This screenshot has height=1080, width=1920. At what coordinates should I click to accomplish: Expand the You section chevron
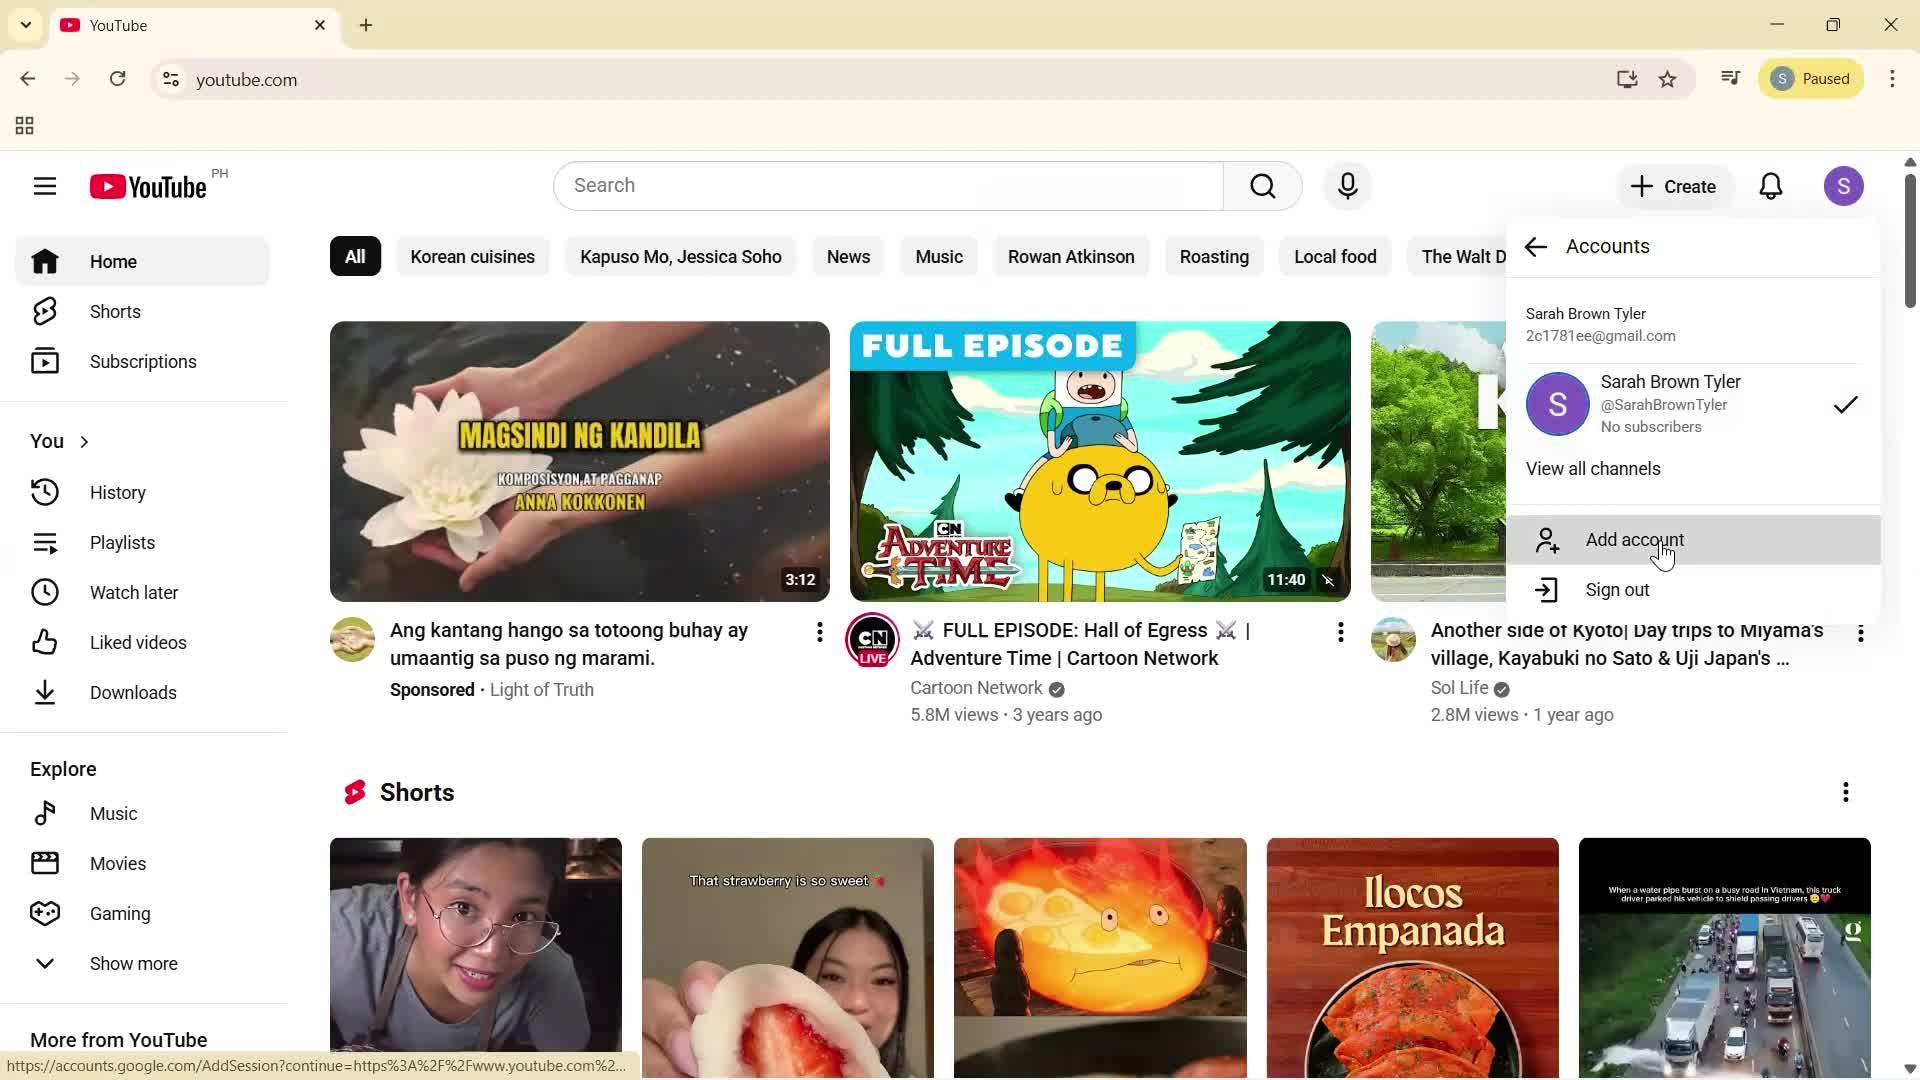[83, 441]
